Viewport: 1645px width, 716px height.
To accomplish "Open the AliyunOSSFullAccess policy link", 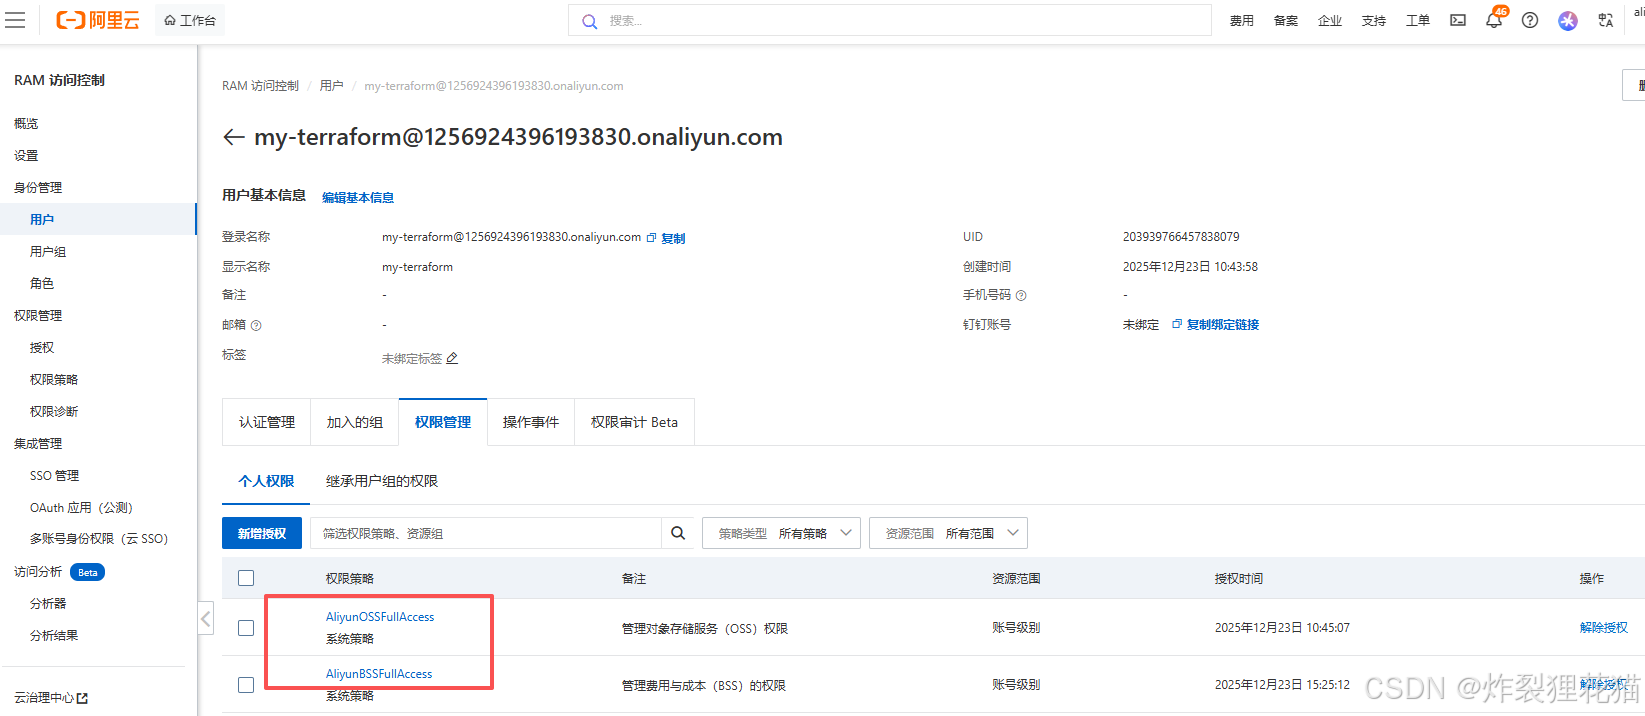I will tap(380, 617).
